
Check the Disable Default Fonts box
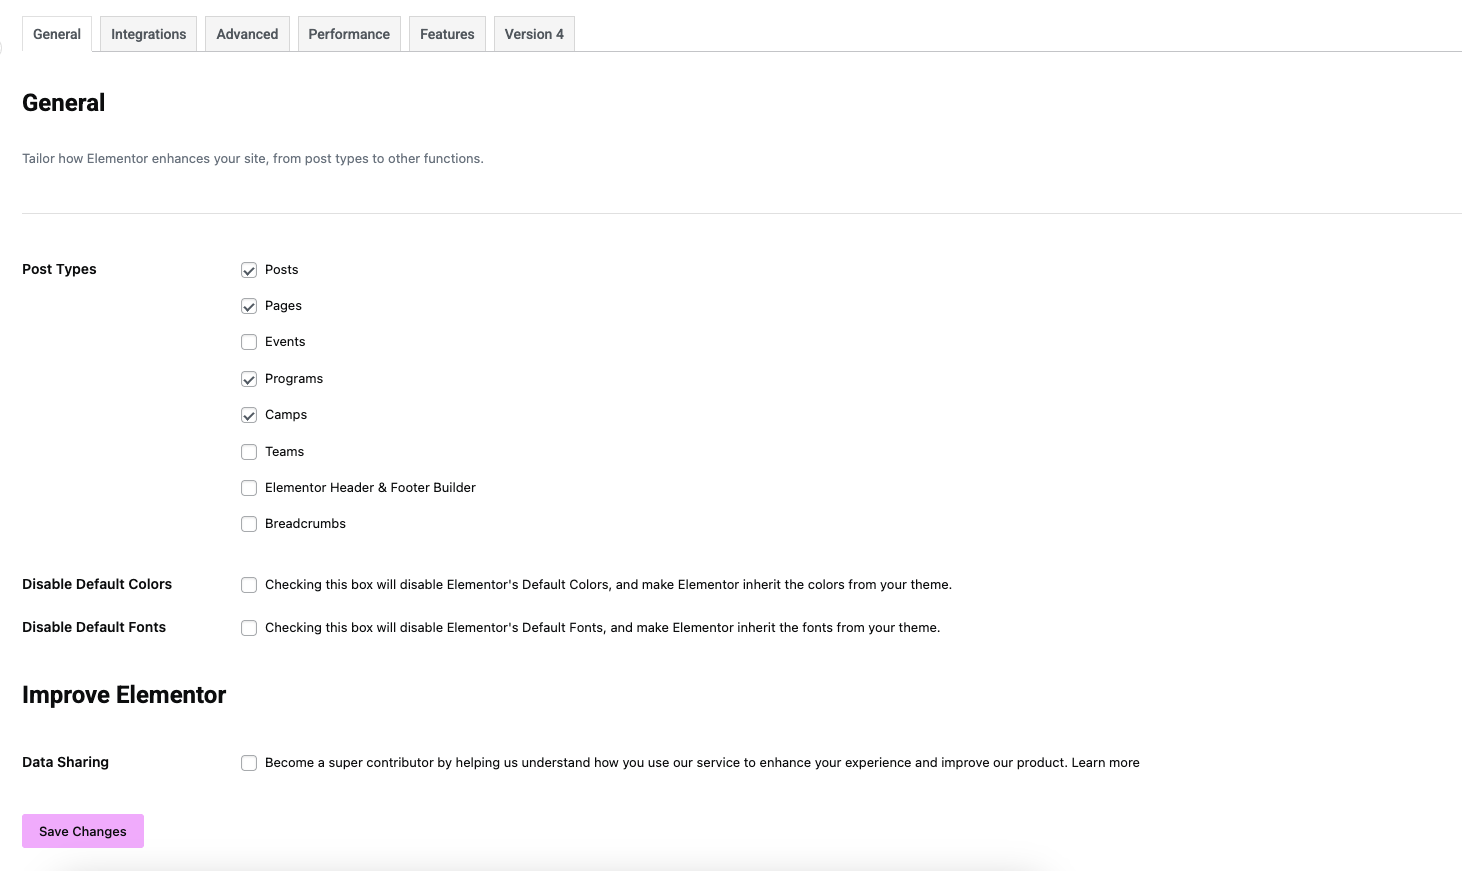[x=249, y=628]
